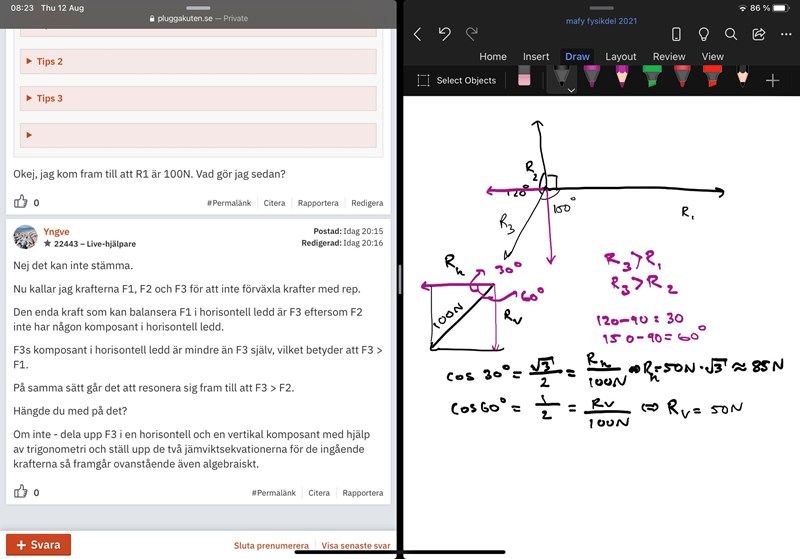Go back from the notebook page
The image size is (800, 559).
pos(417,34)
